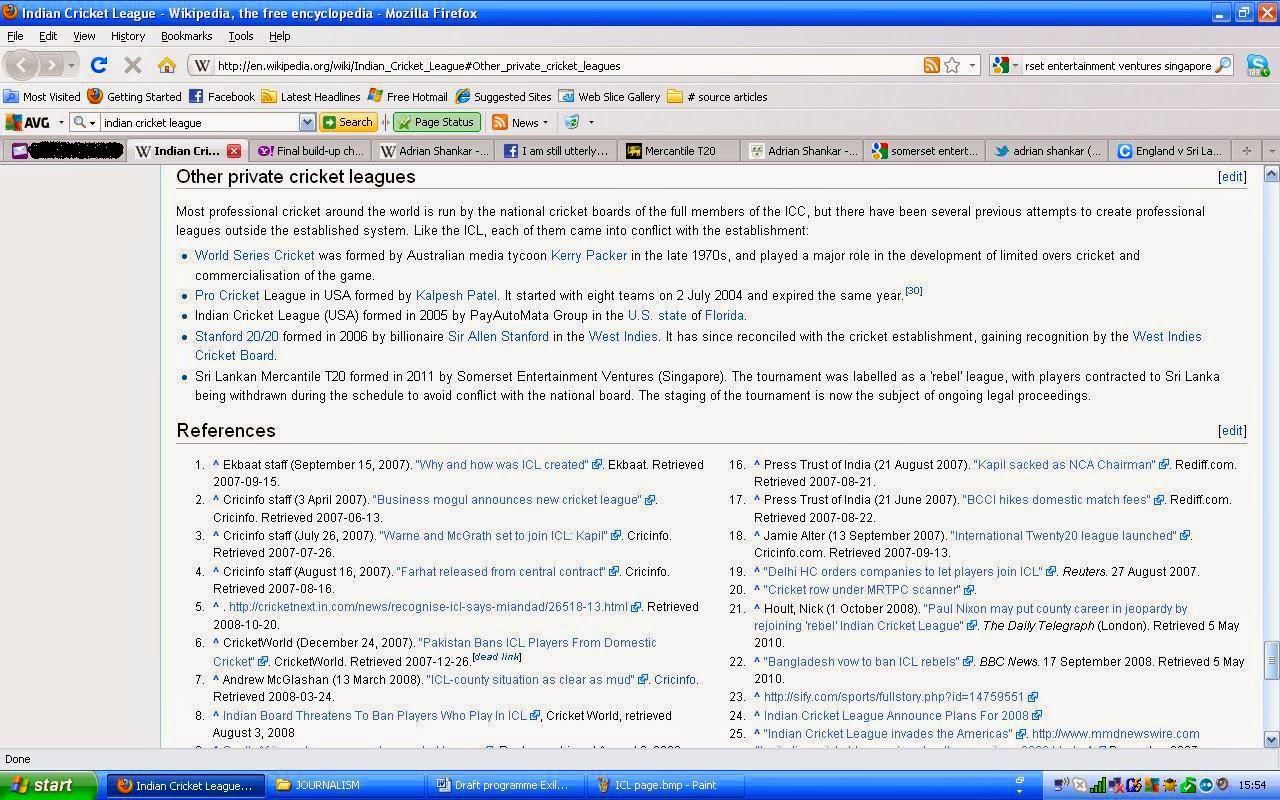Switch to the 'I am still utterly' Facebook tab
This screenshot has height=800, width=1280.
pos(556,151)
